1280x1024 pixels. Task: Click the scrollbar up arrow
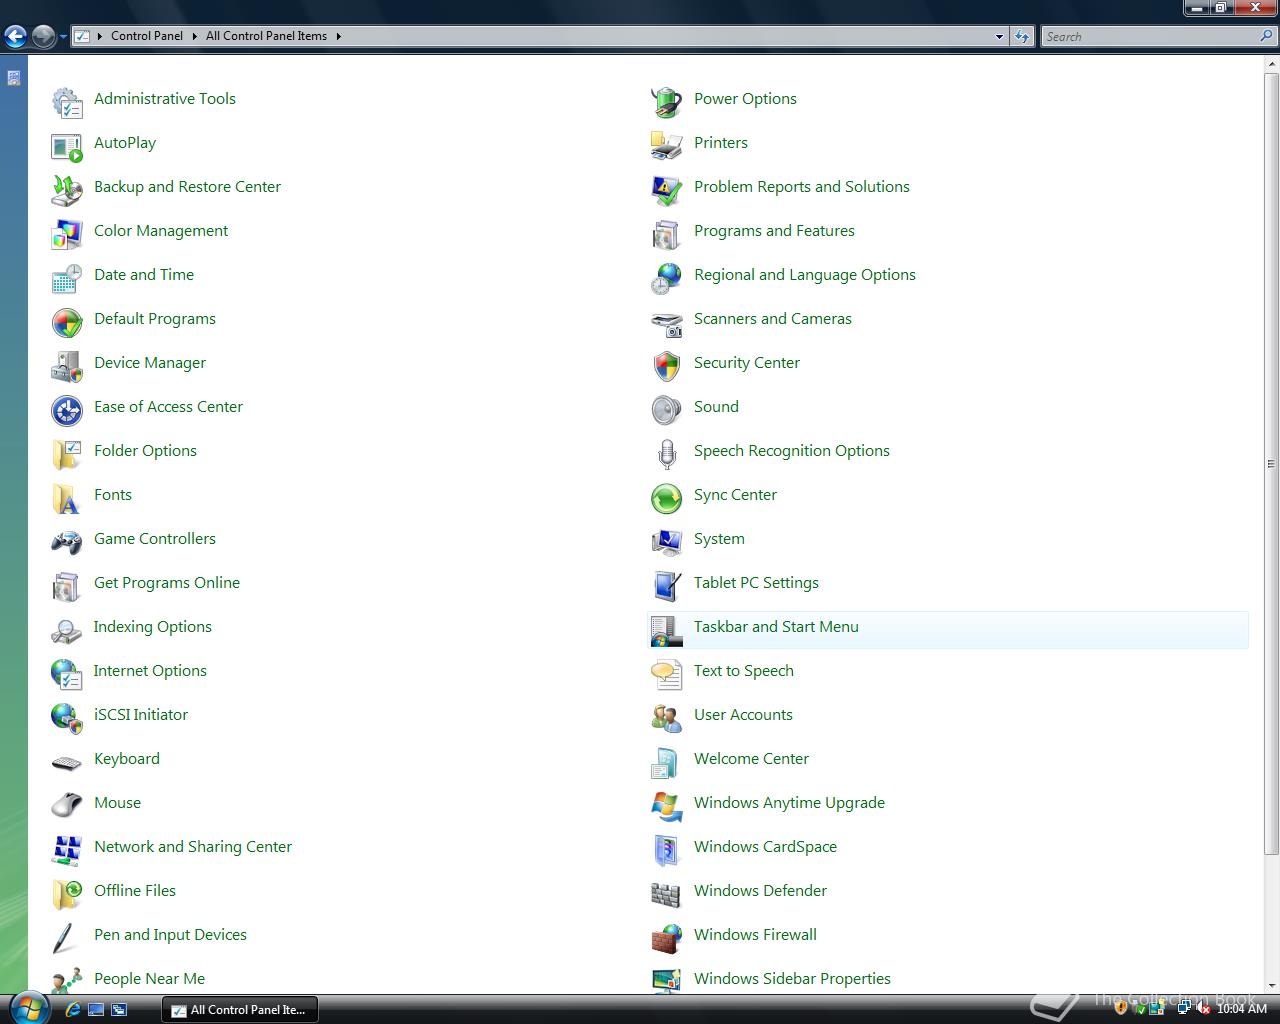(x=1271, y=64)
